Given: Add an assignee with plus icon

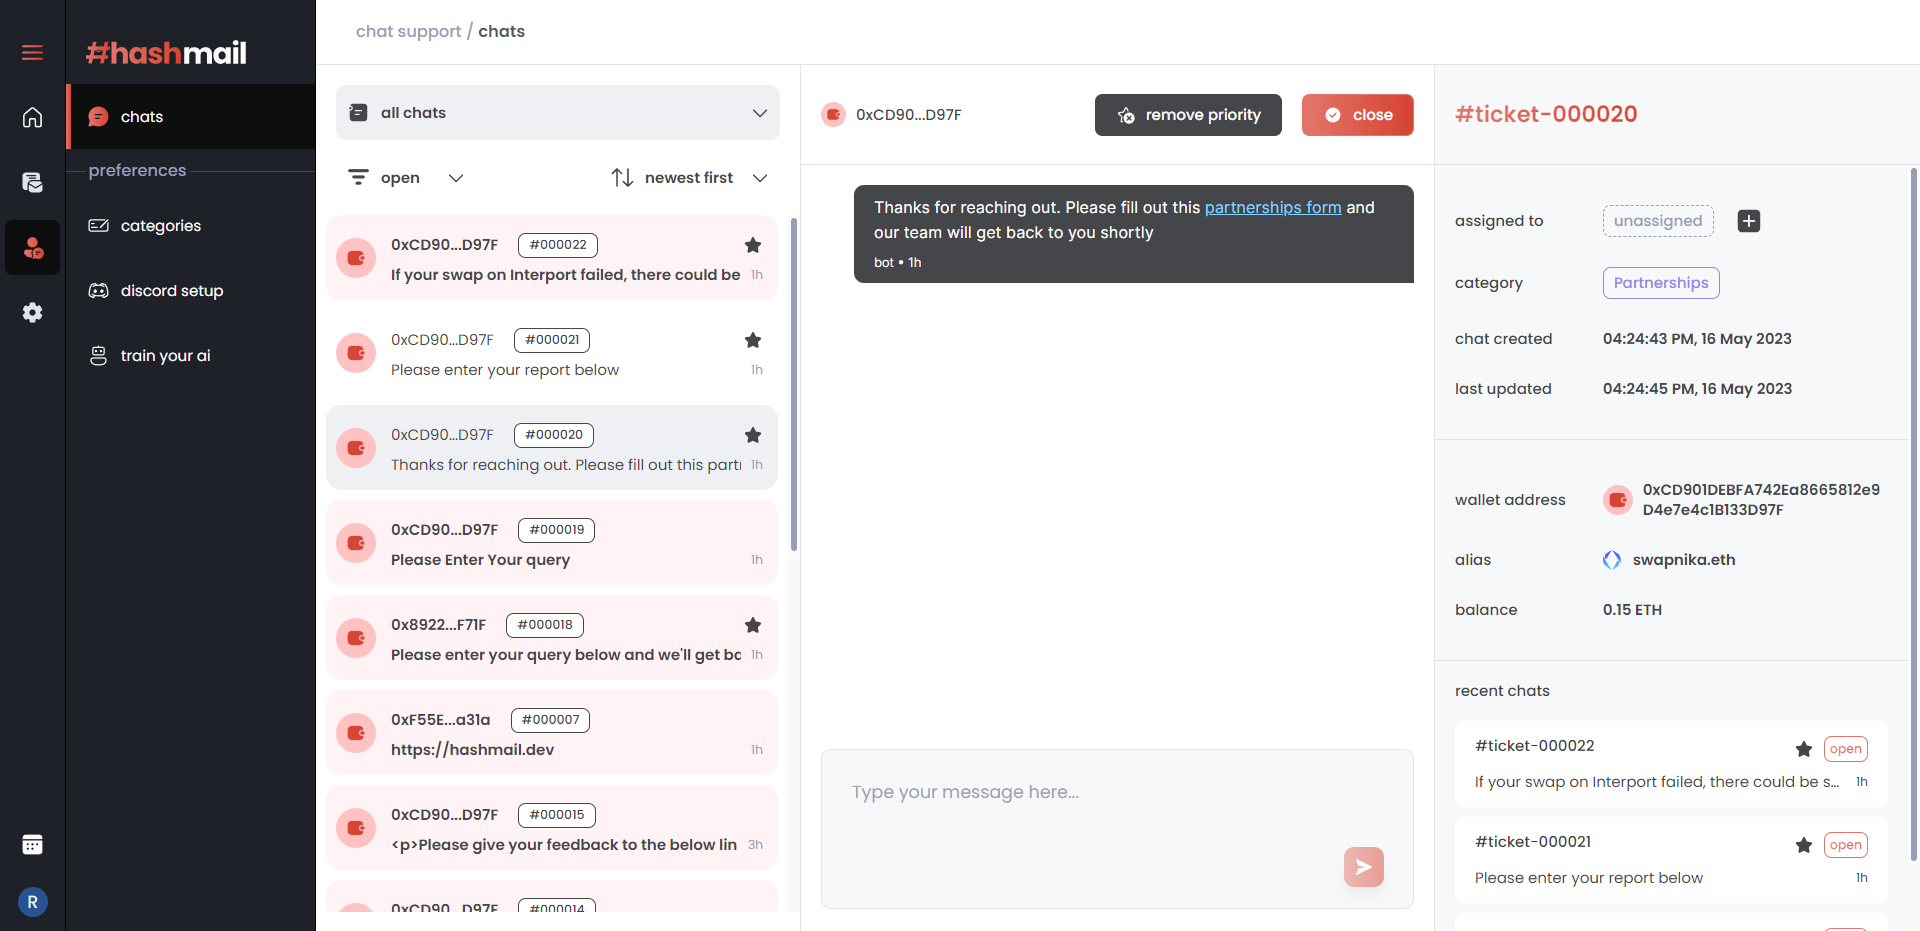Looking at the screenshot, I should (1748, 221).
